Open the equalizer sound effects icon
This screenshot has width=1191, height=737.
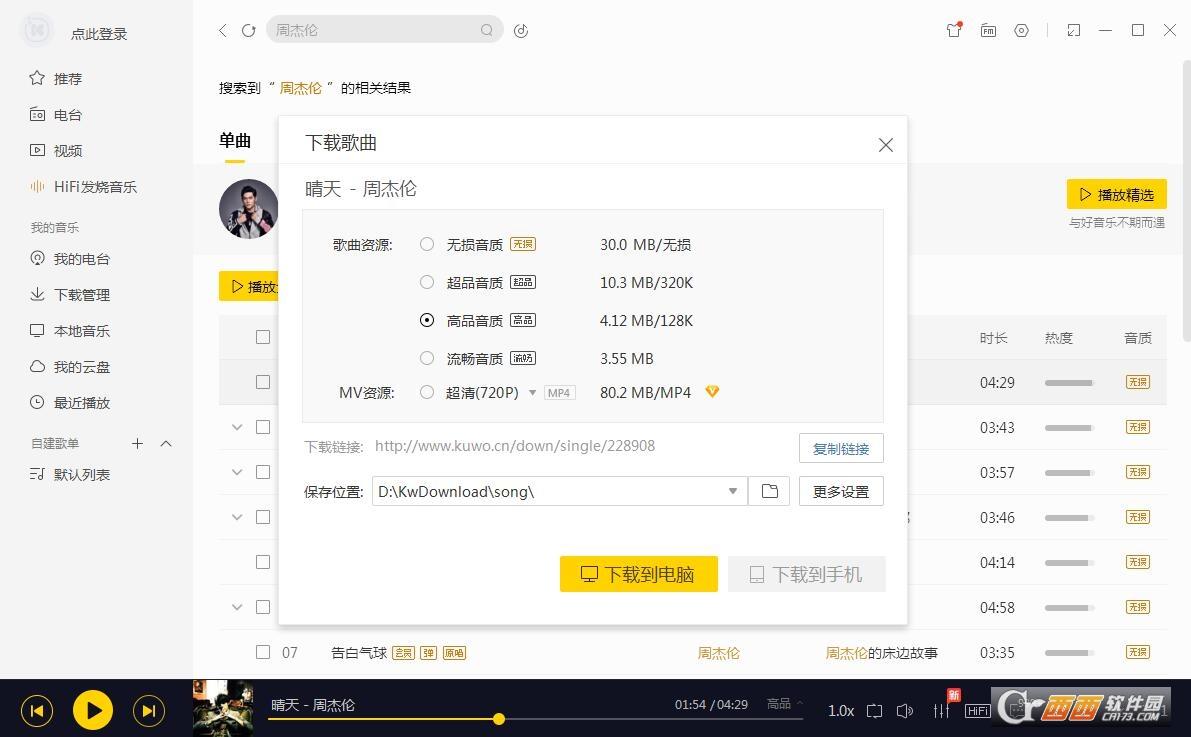click(x=941, y=711)
